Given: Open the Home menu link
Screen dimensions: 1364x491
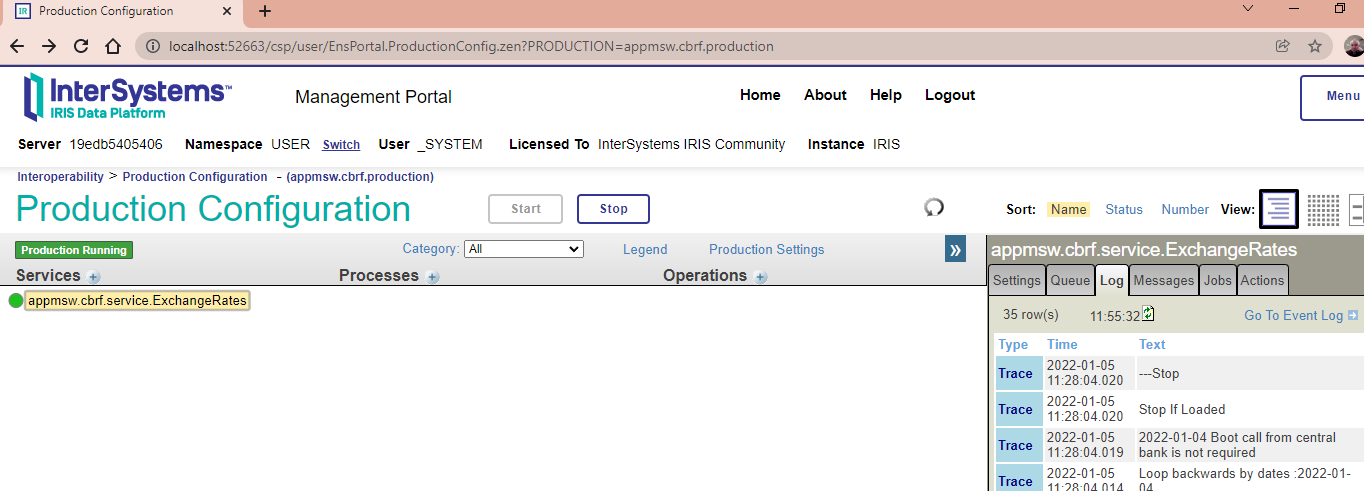Looking at the screenshot, I should [x=760, y=95].
